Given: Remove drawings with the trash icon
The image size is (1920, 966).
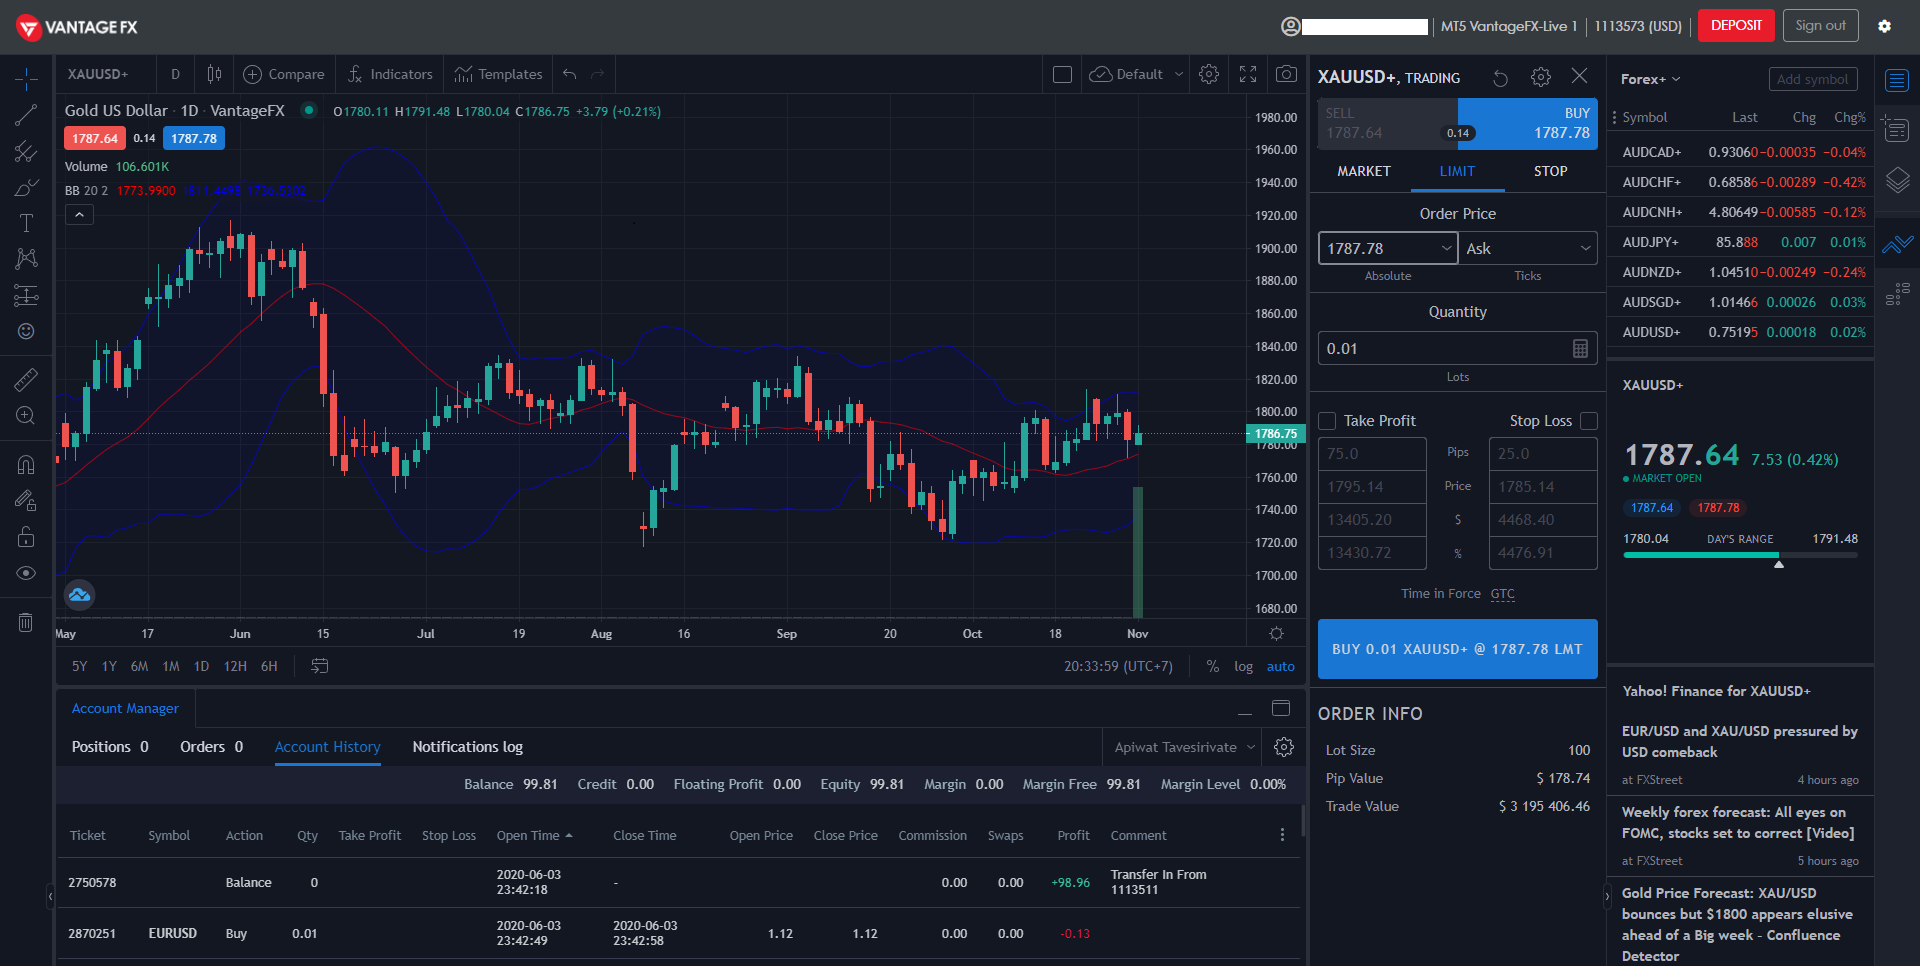Looking at the screenshot, I should tap(26, 623).
